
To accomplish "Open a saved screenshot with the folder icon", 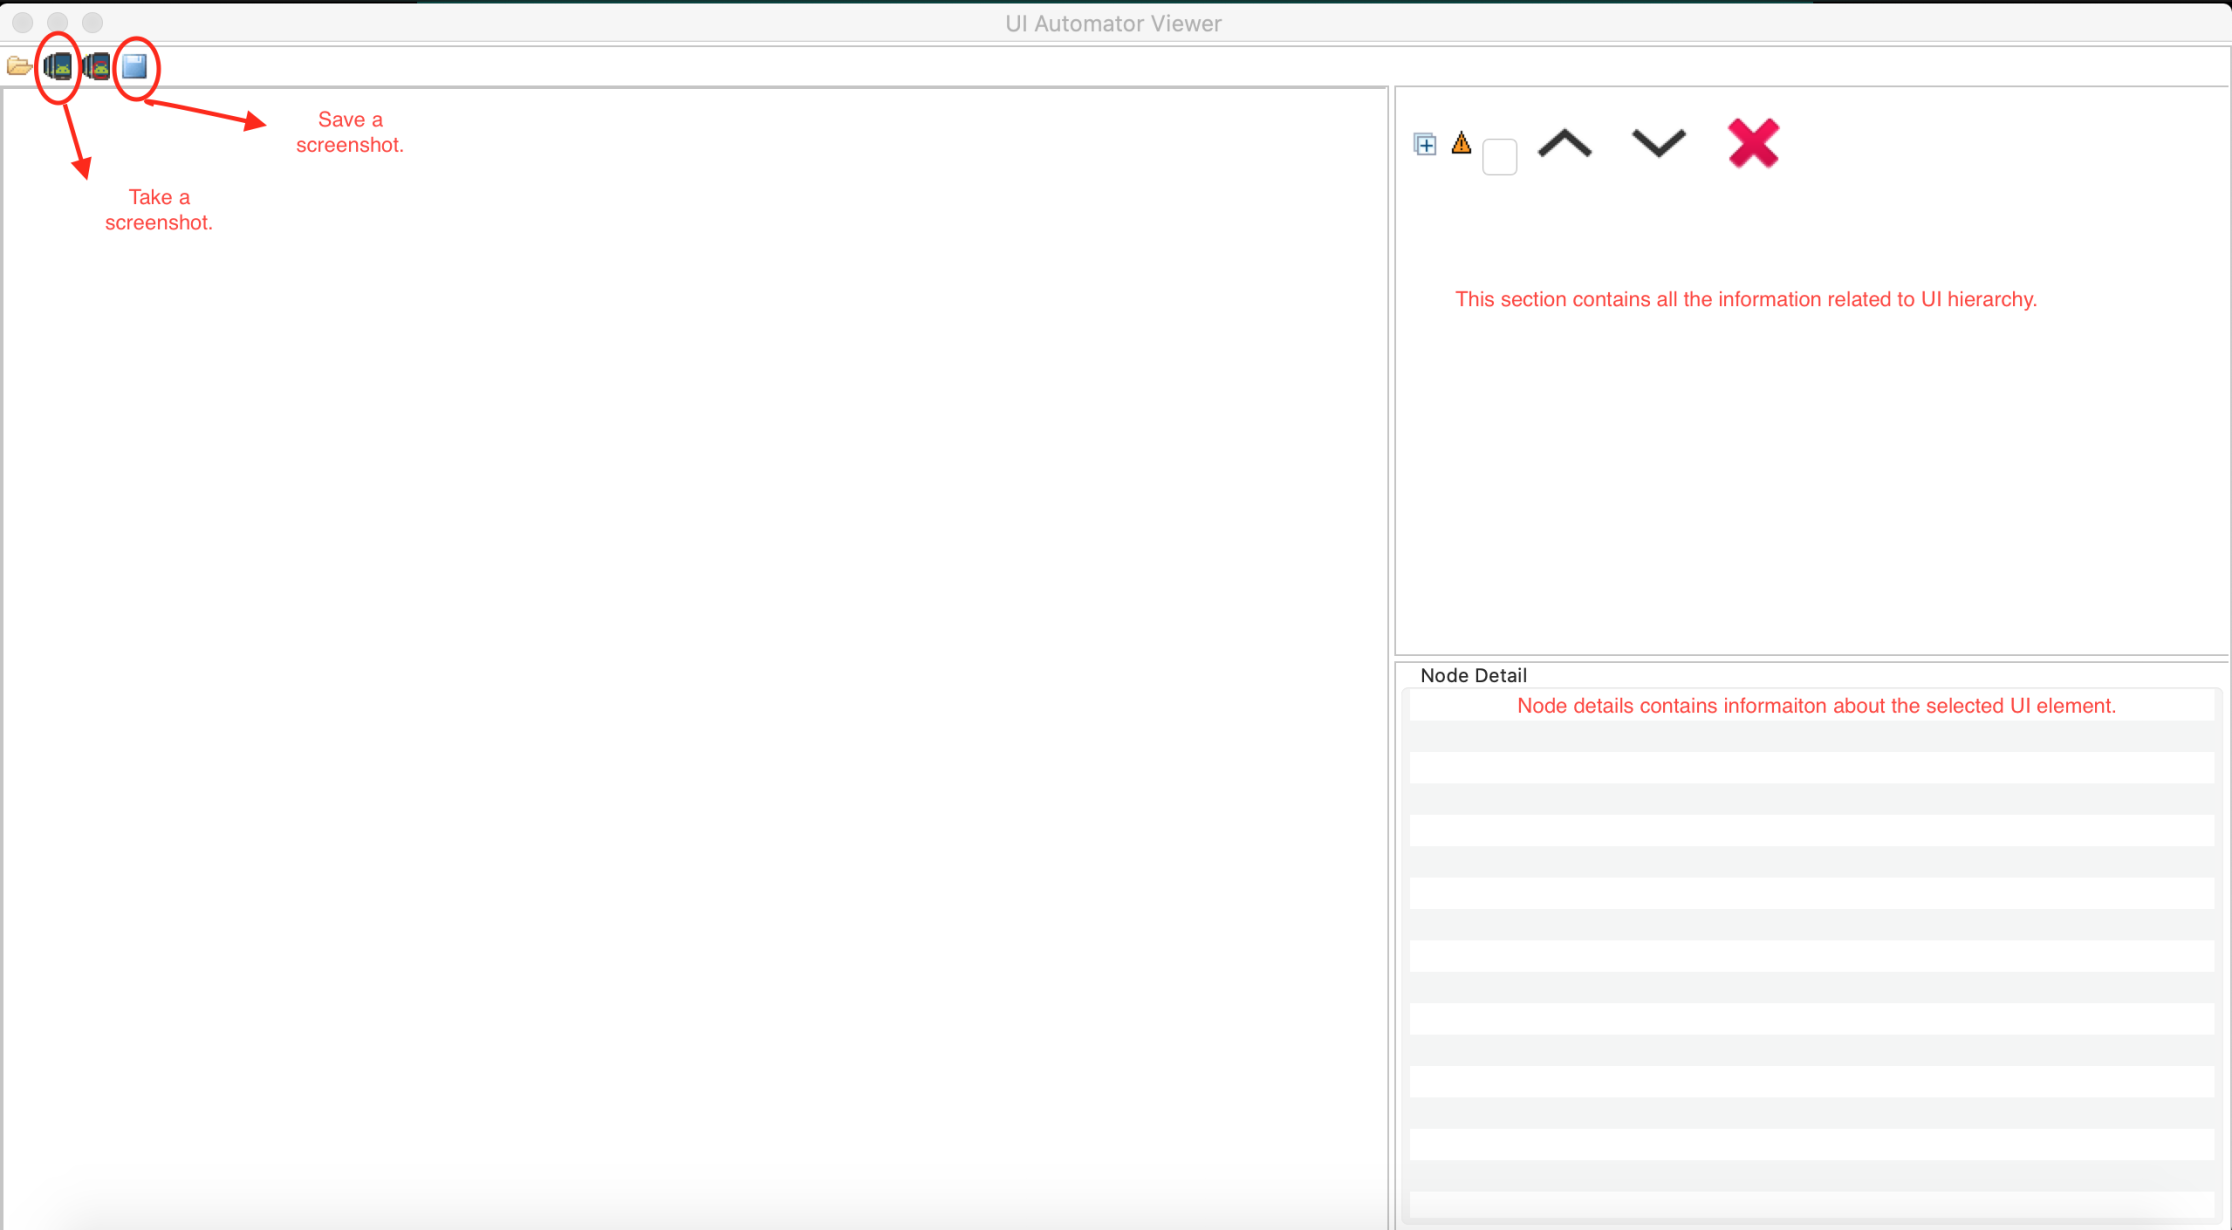I will coord(18,67).
